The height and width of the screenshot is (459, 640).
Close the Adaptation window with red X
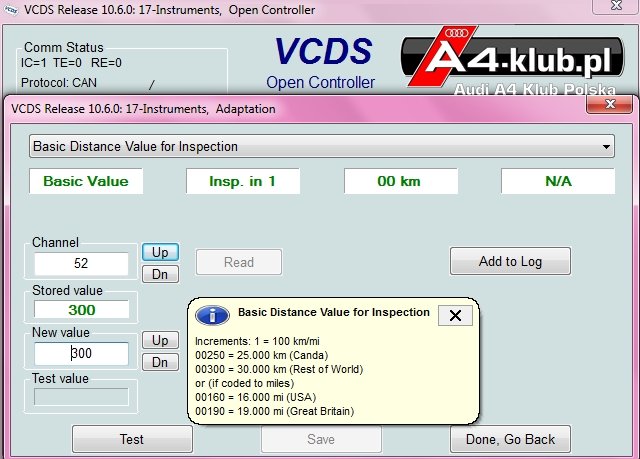coord(610,104)
